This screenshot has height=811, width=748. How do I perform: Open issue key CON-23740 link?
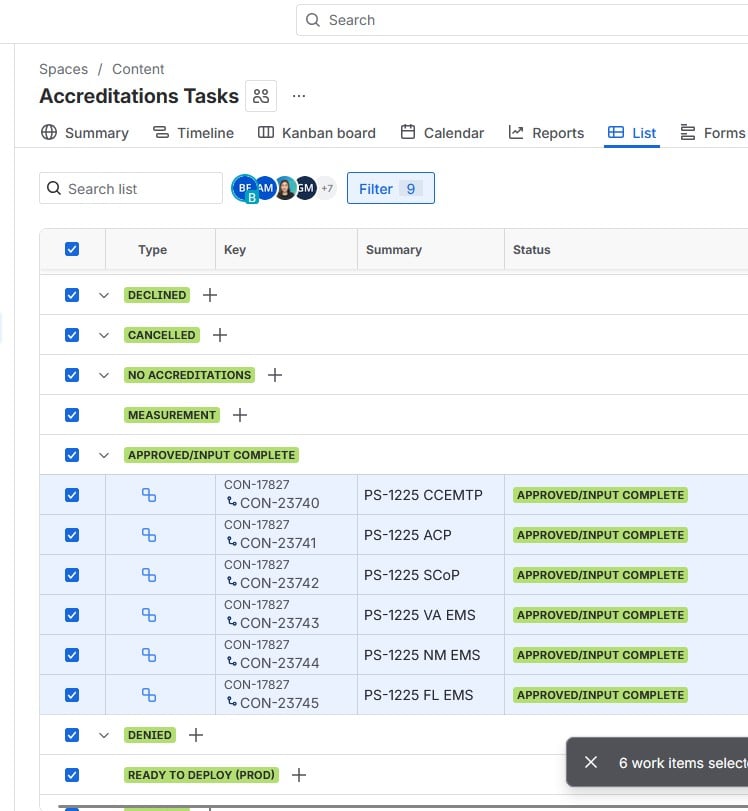[x=279, y=503]
